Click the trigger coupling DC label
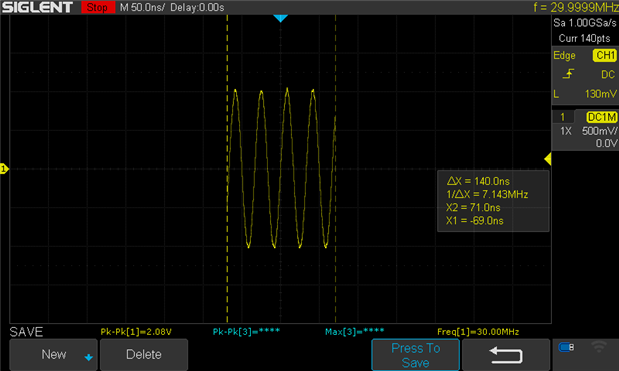 click(608, 74)
